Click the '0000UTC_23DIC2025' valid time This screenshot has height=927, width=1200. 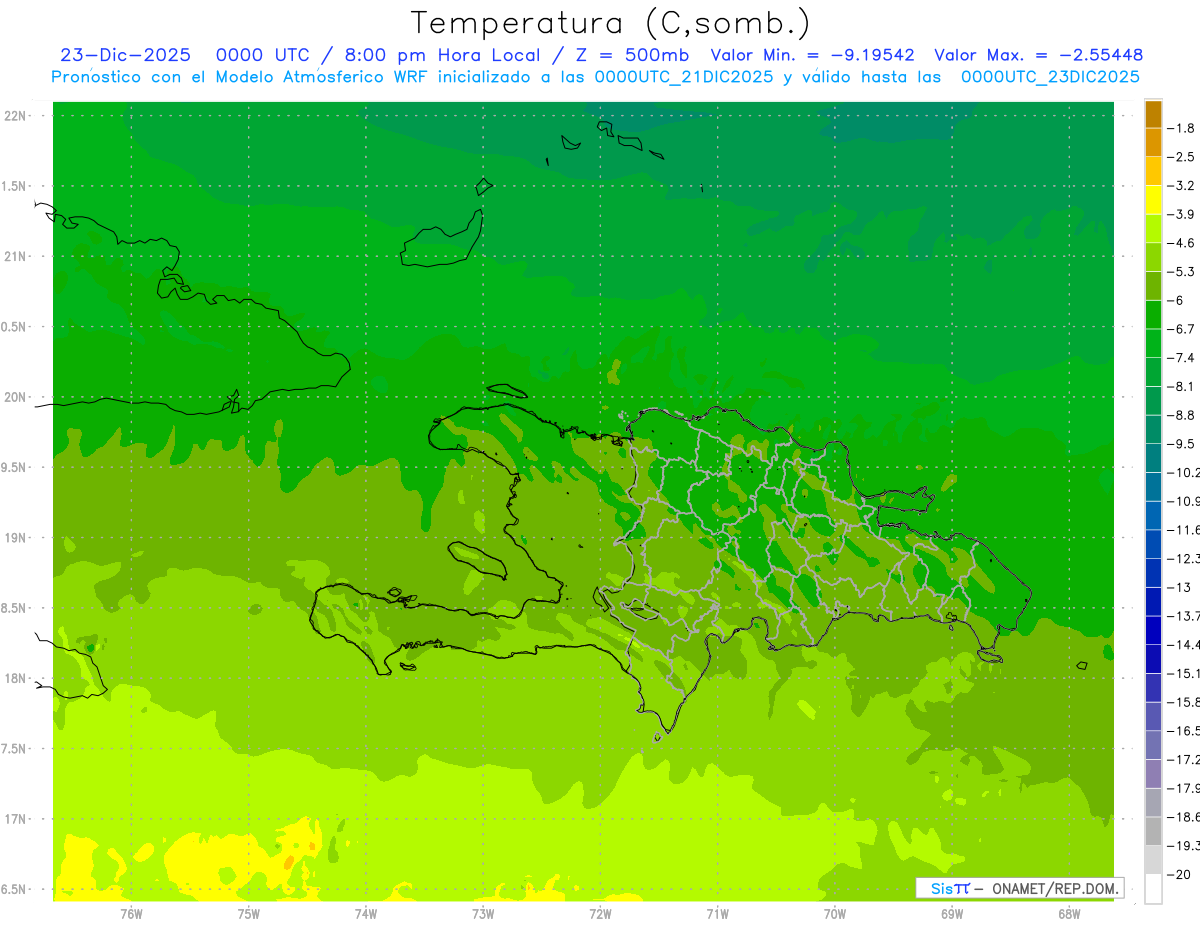click(x=1050, y=77)
